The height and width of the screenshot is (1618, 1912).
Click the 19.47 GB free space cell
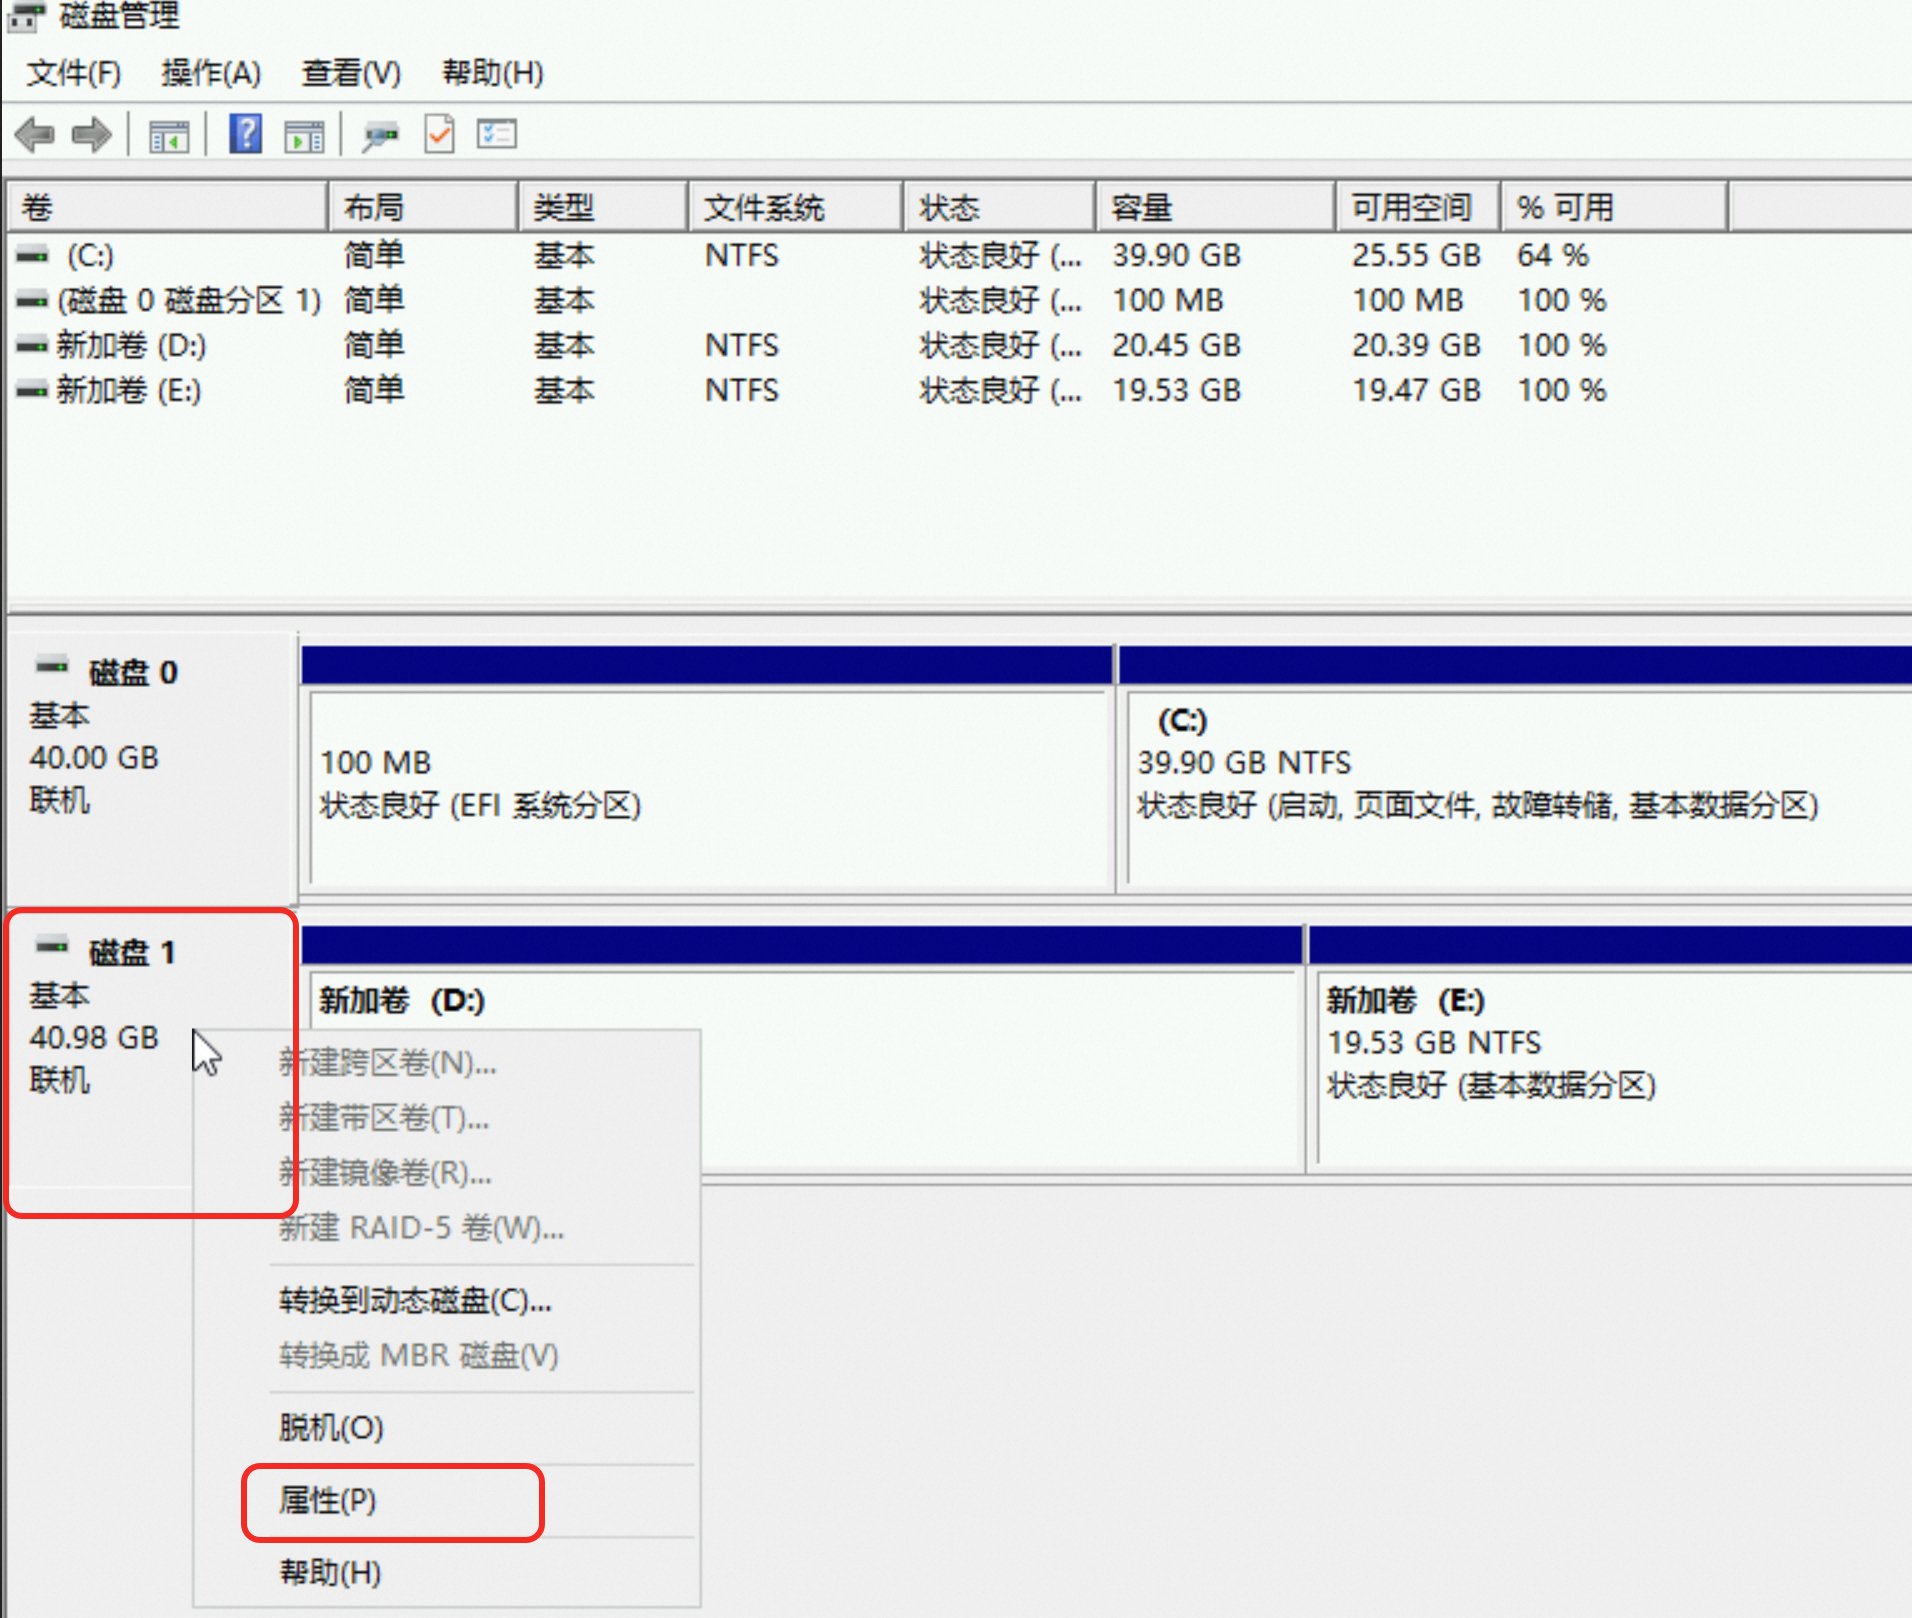tap(1417, 390)
